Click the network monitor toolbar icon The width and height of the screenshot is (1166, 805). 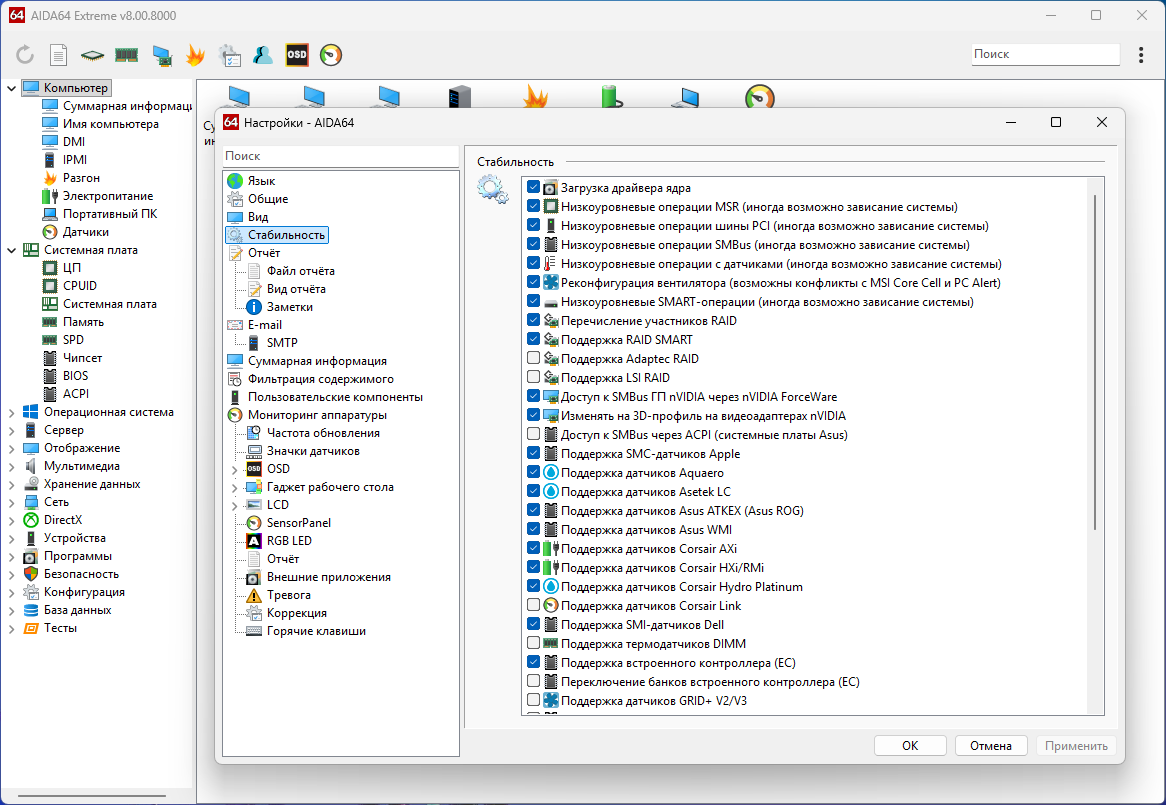click(162, 55)
